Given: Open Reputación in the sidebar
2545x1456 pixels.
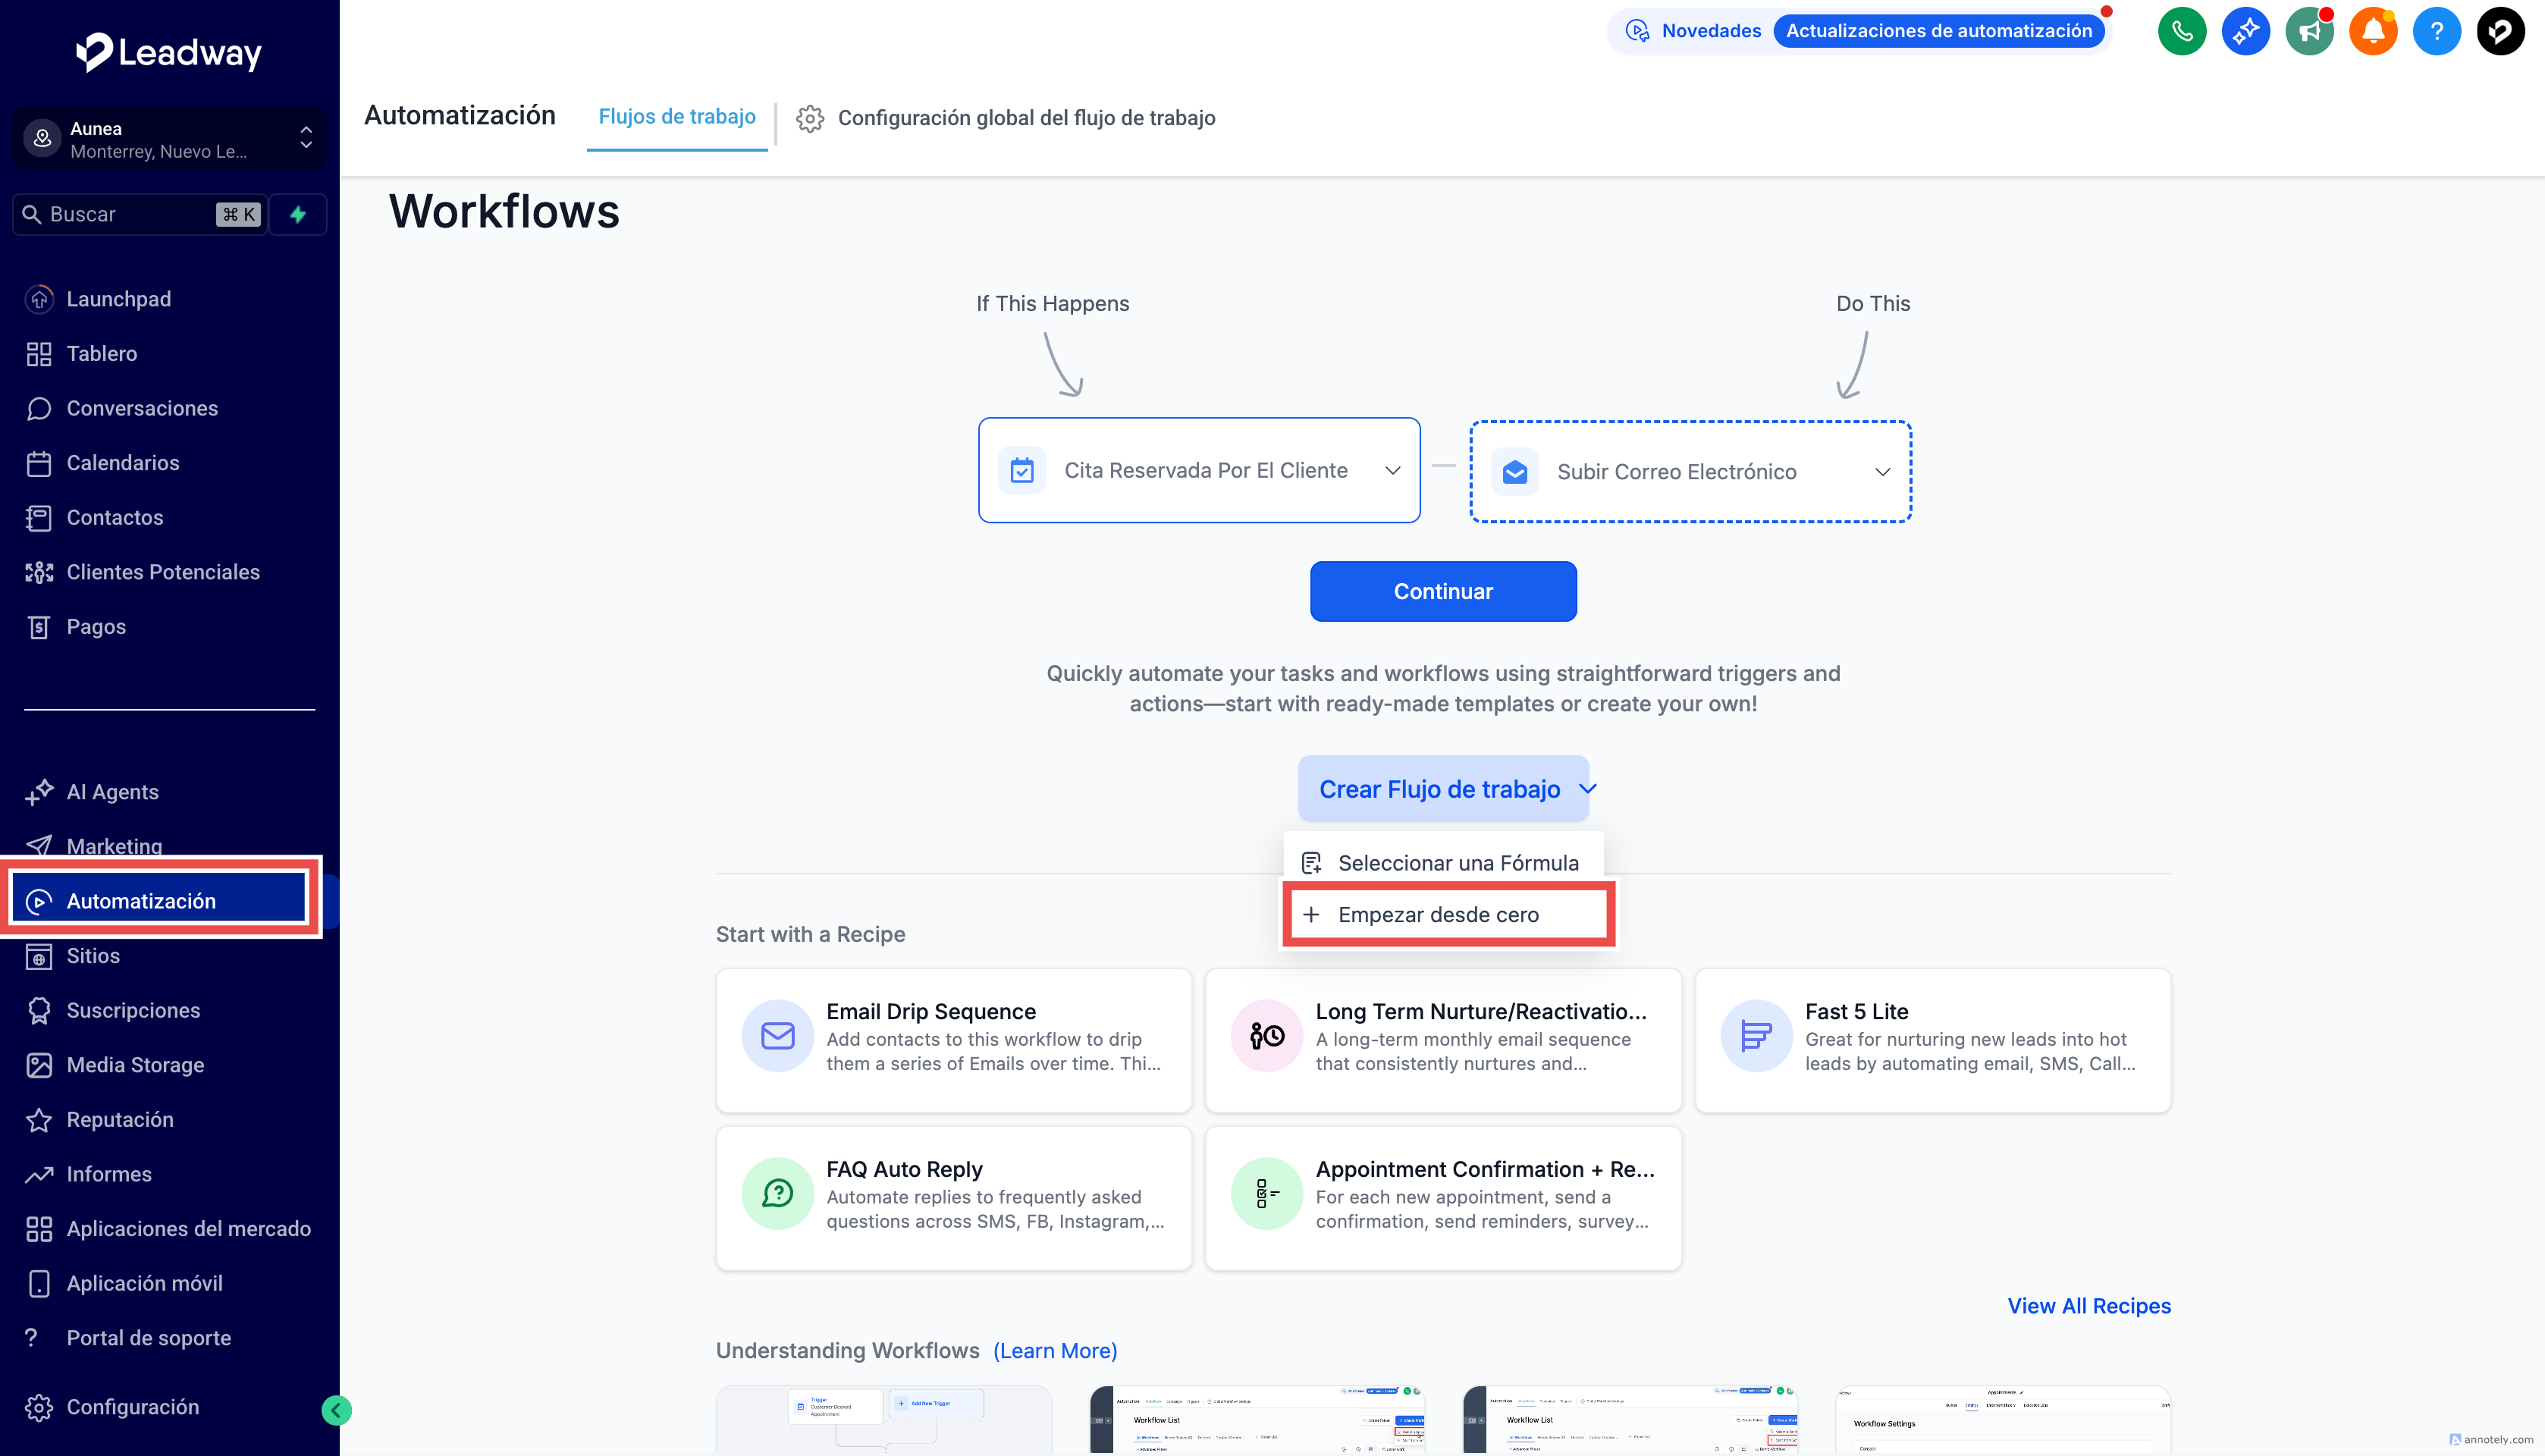Looking at the screenshot, I should [120, 1119].
